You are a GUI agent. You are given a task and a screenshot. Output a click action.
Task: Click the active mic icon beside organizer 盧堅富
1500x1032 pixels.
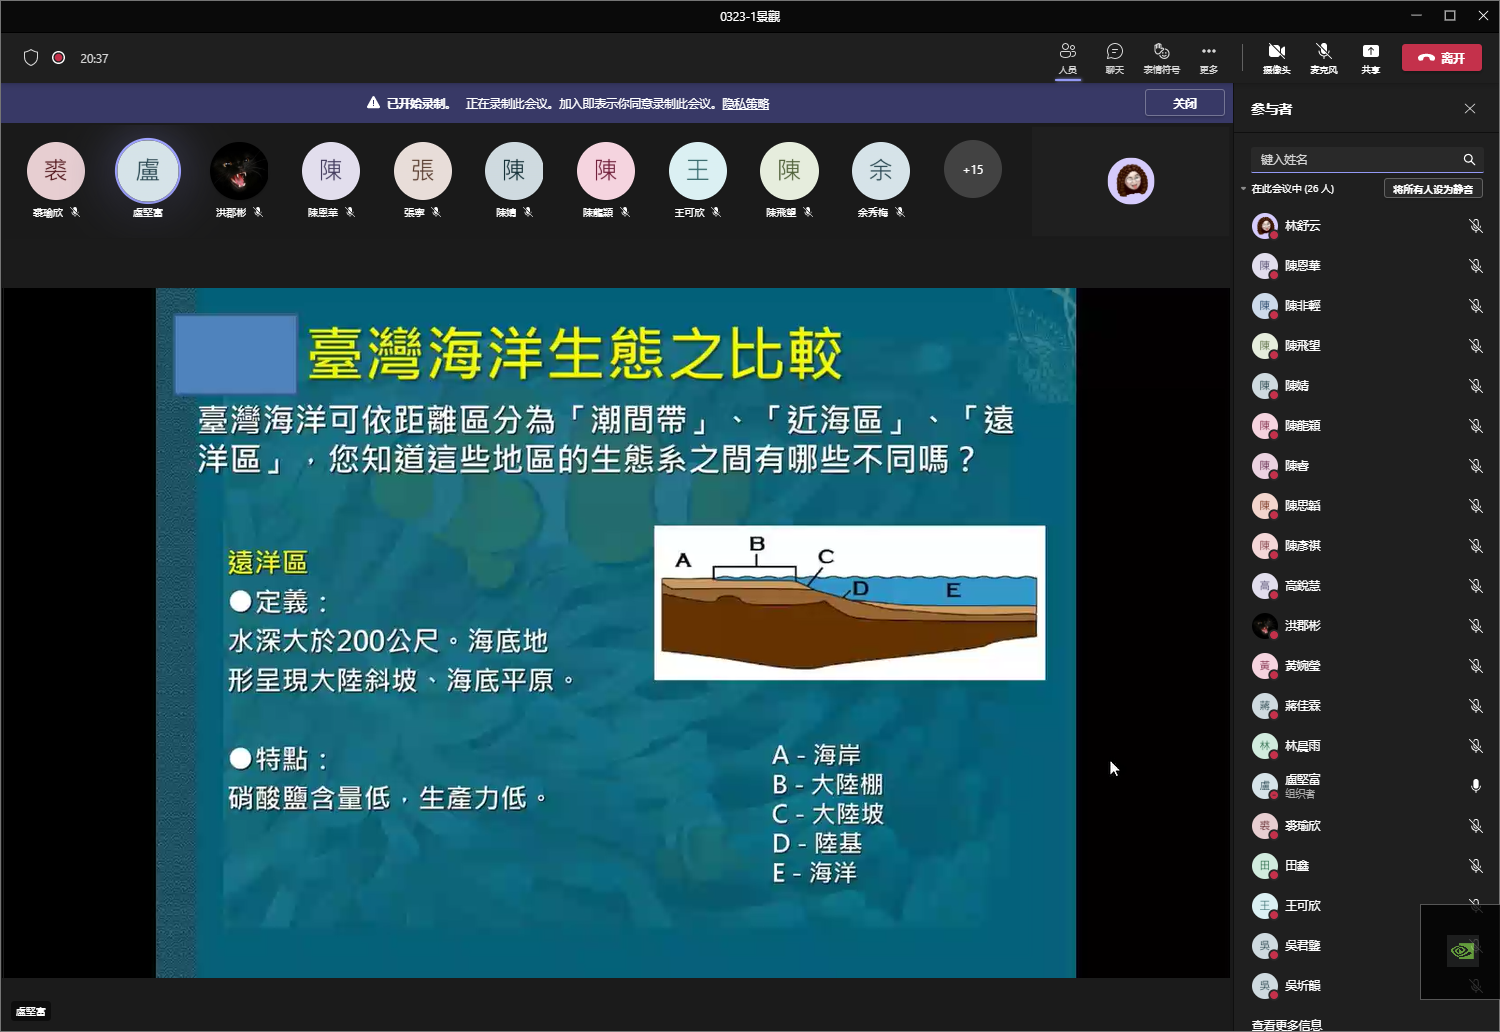1475,786
